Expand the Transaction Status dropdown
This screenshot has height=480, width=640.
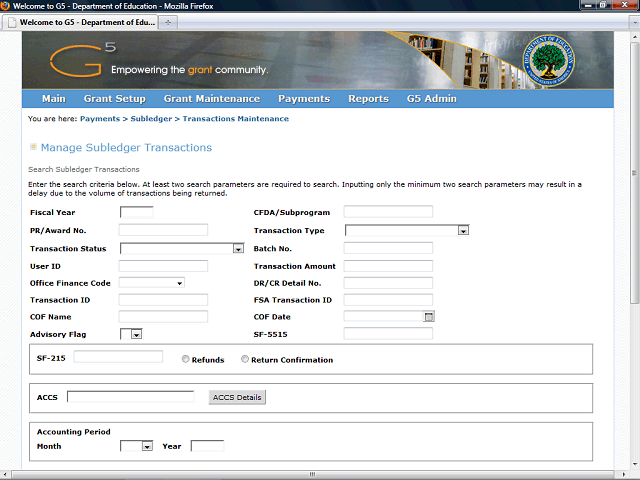pos(238,249)
